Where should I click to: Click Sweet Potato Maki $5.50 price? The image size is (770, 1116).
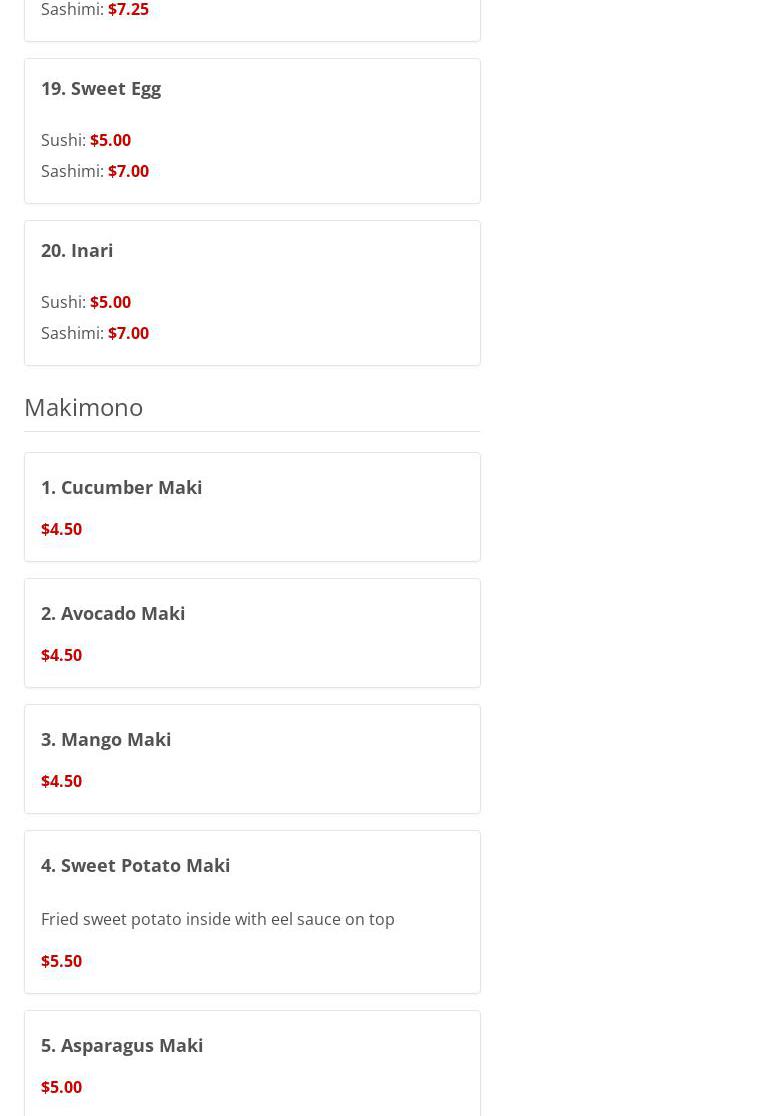click(x=62, y=962)
